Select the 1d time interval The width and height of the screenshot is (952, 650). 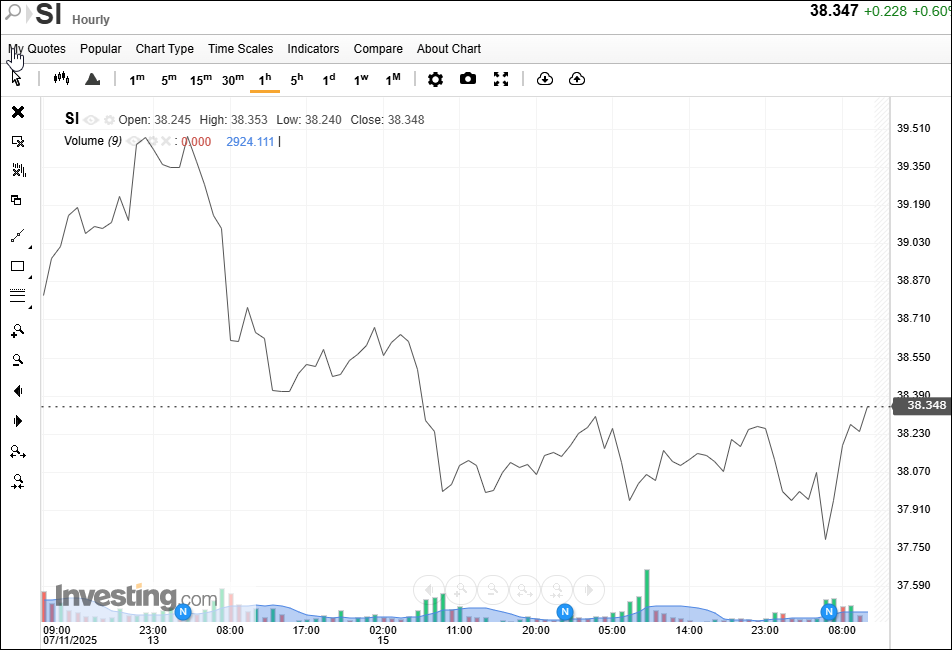point(328,79)
